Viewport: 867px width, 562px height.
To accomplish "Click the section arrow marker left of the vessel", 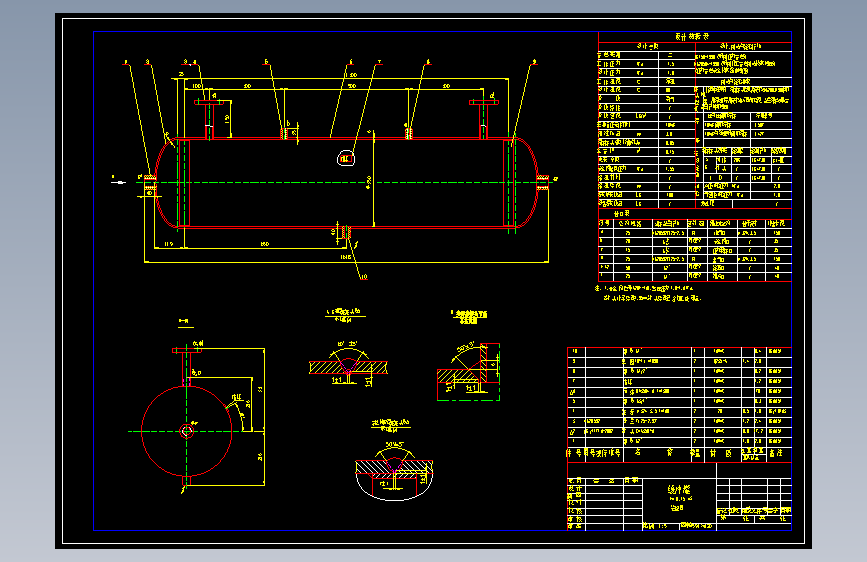I will [x=118, y=181].
